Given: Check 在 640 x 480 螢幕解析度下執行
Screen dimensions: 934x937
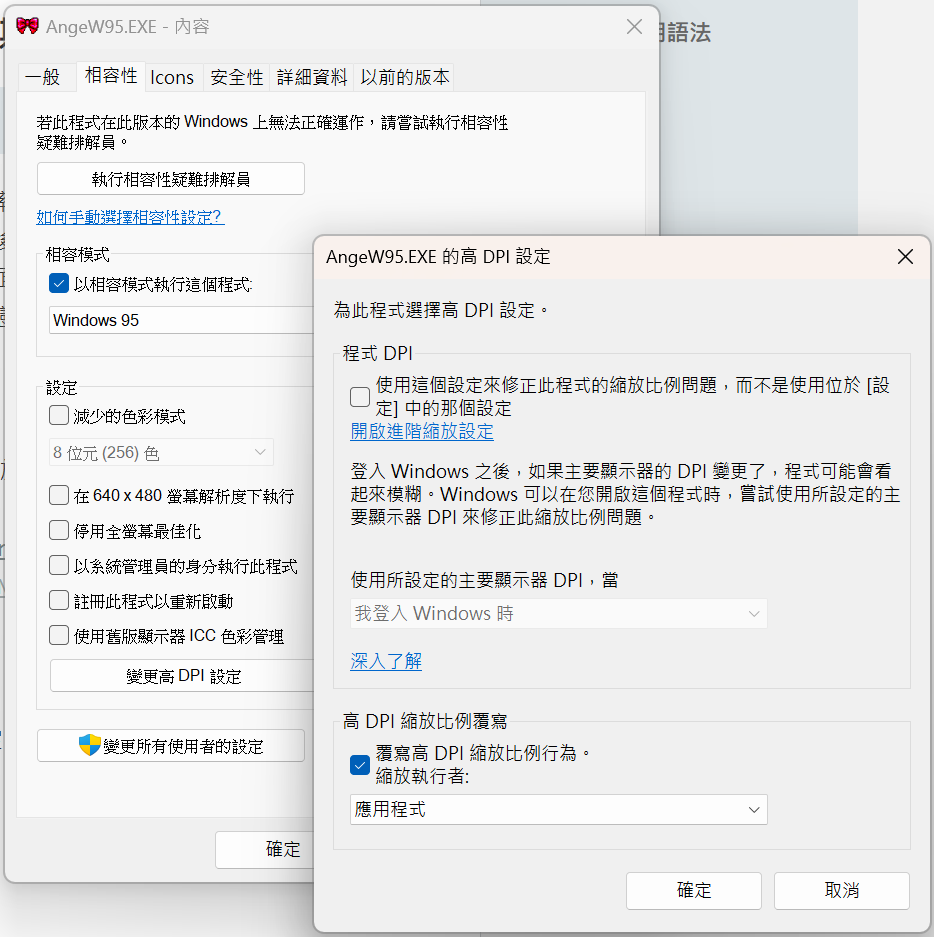Looking at the screenshot, I should [59, 495].
